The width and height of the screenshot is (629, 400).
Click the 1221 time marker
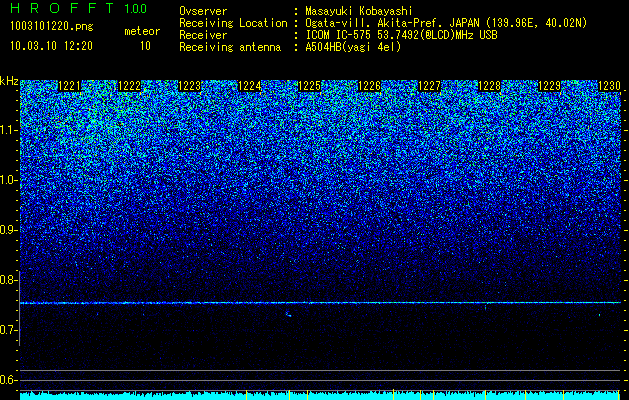tap(69, 86)
